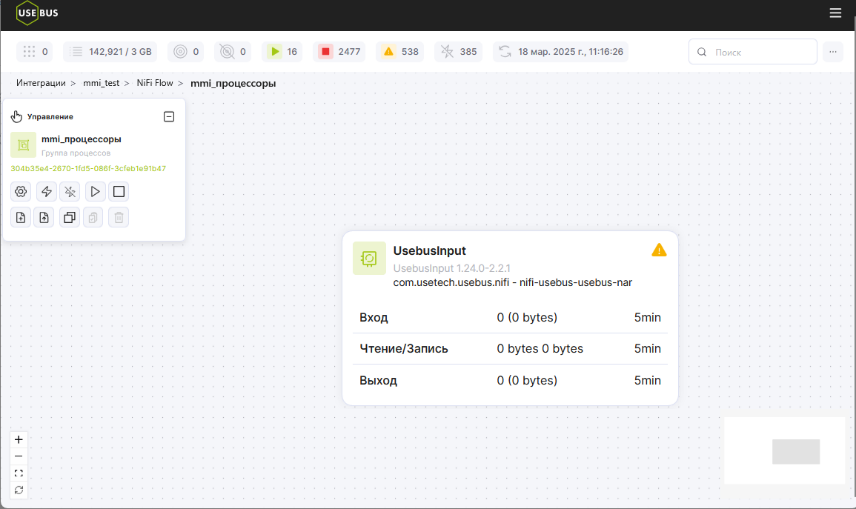
Task: Stop the process group with square button
Action: tap(118, 192)
